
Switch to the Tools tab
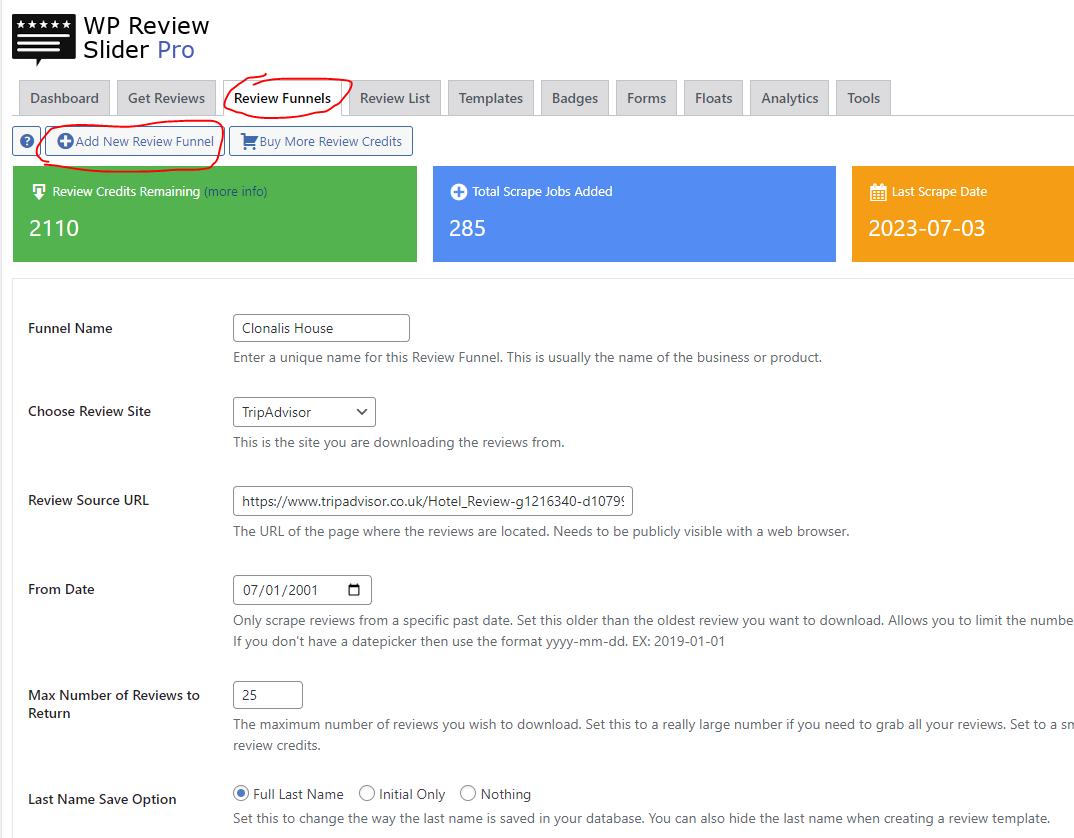[x=864, y=98]
